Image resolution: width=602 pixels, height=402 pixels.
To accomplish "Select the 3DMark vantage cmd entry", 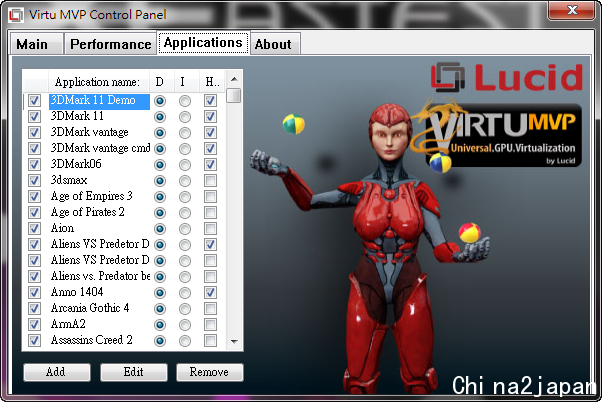I will (100, 148).
